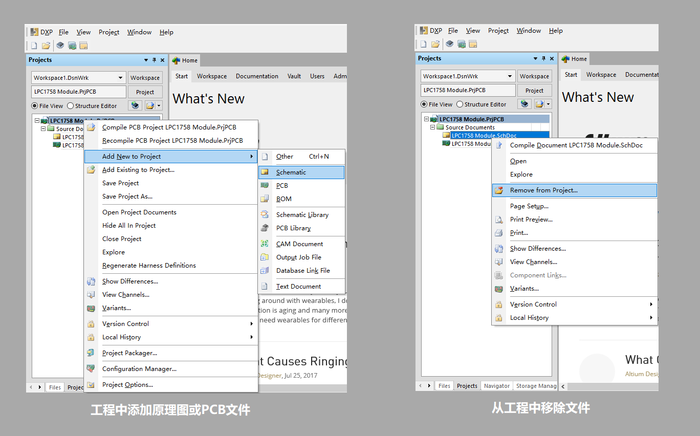The width and height of the screenshot is (700, 436).
Task: Click Text Document icon in submenu
Action: pos(265,287)
